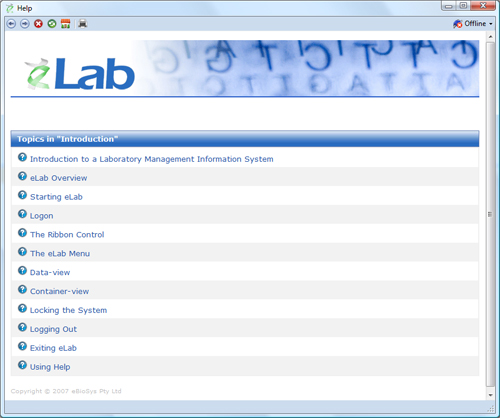Print the help topic using printer icon
Viewport: 500px width, 418px height.
click(83, 24)
